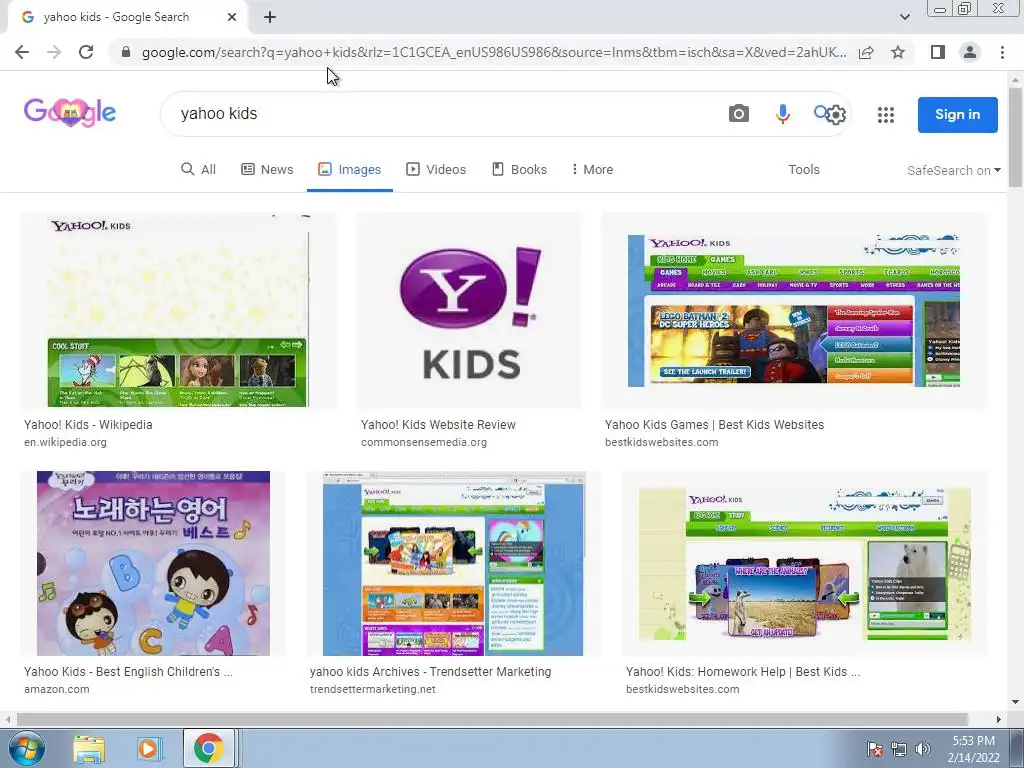Open the Chrome profile avatar icon

click(970, 52)
